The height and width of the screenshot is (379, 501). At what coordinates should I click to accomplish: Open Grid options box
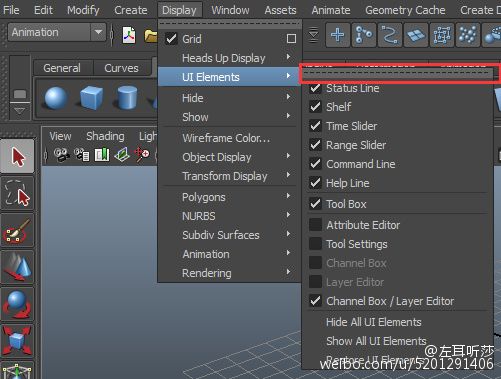click(291, 39)
